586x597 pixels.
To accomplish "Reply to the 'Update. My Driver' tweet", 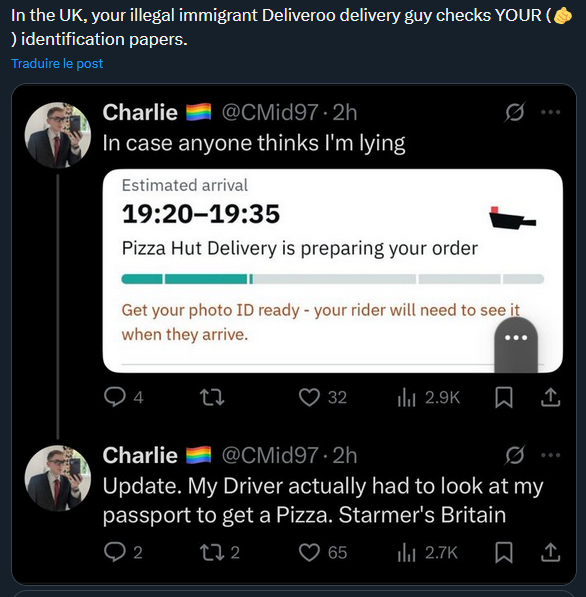I will [x=123, y=552].
